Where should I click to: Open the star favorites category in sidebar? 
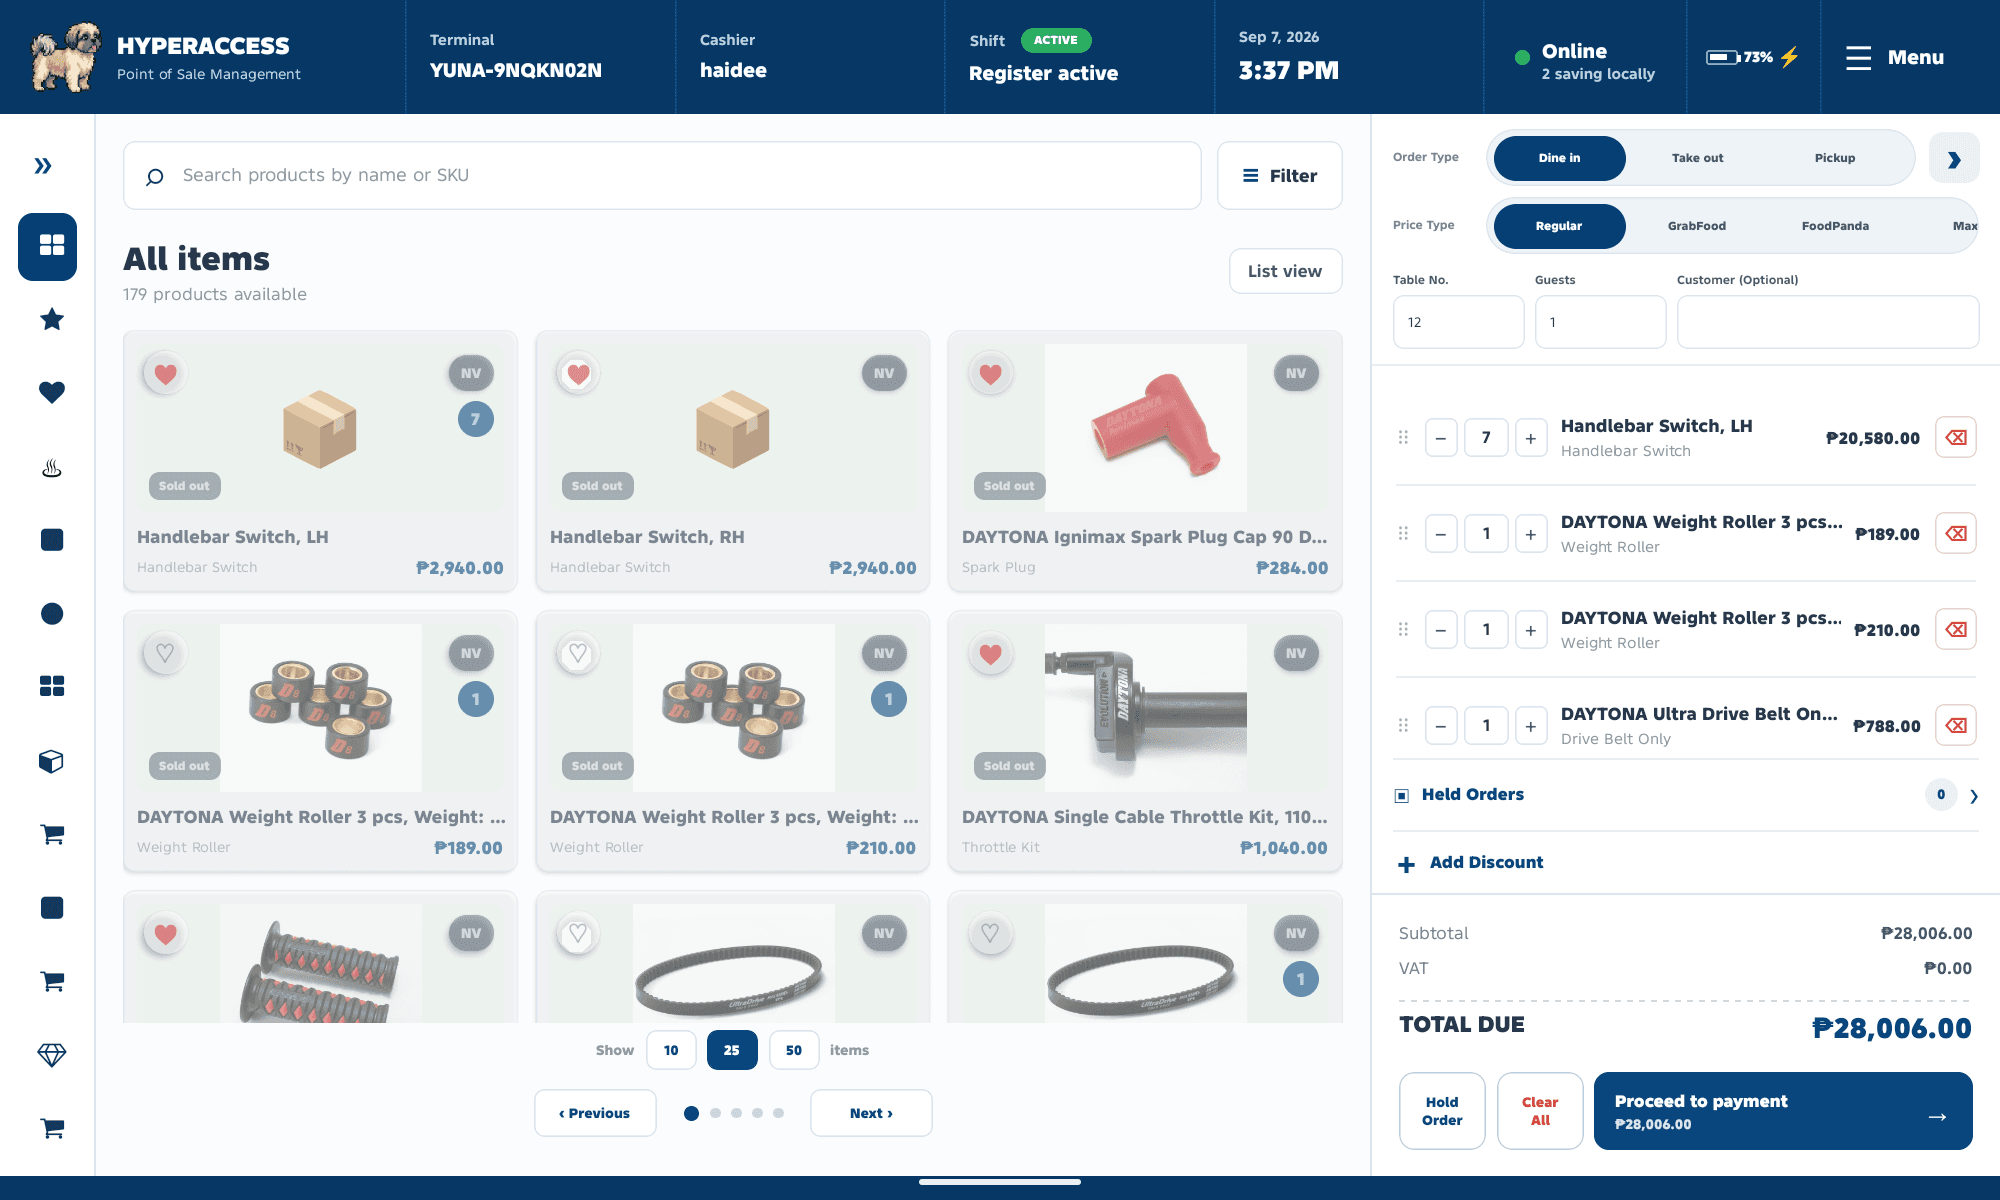coord(52,320)
